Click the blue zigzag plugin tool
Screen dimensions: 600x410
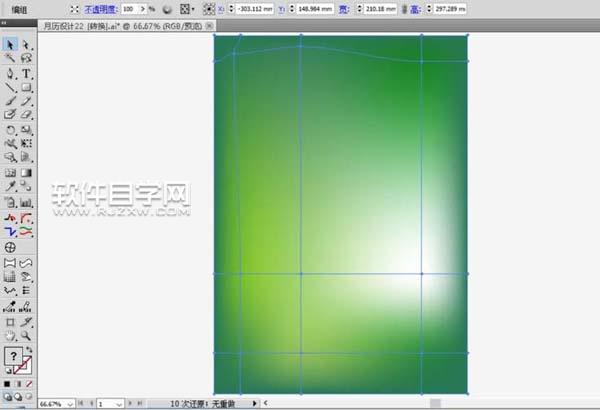[x=10, y=232]
